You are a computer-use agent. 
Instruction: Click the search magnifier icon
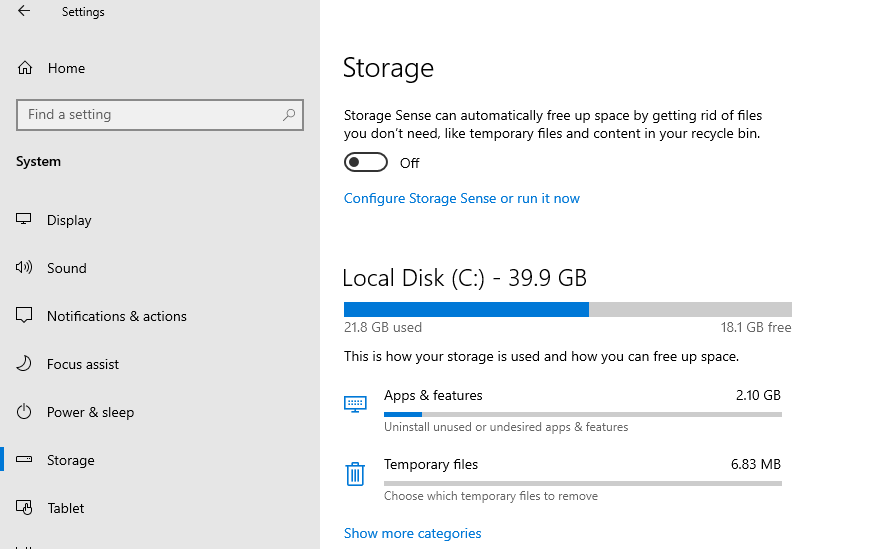[x=289, y=115]
